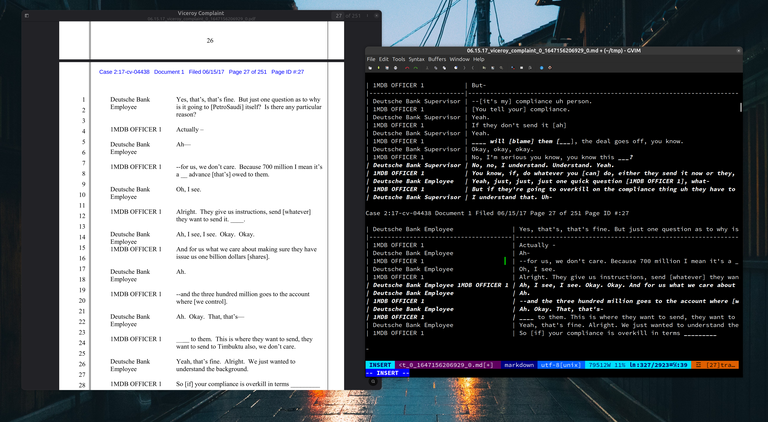Open the Tools menu in GVIM
Screen dimensions: 768x422
pyautogui.click(x=398, y=59)
